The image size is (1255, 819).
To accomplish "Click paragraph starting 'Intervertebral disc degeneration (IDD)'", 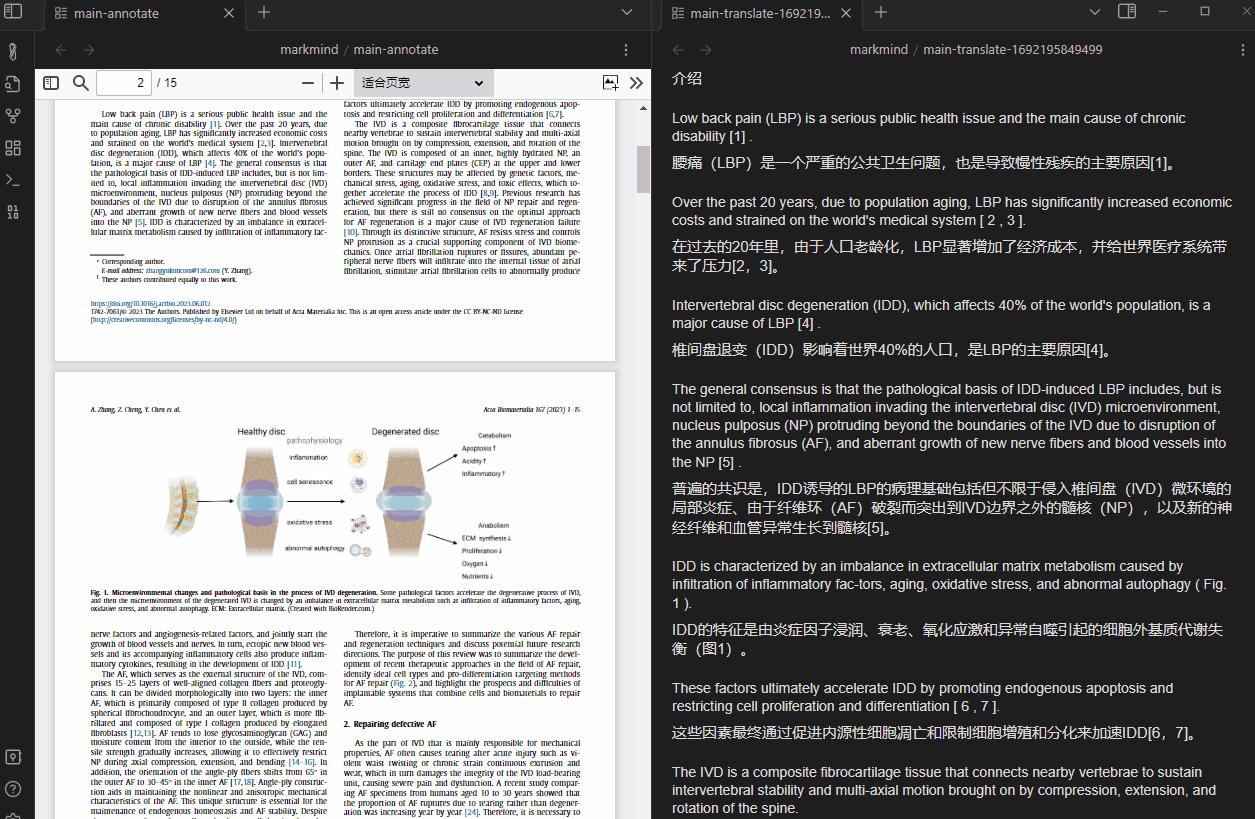I will (941, 314).
